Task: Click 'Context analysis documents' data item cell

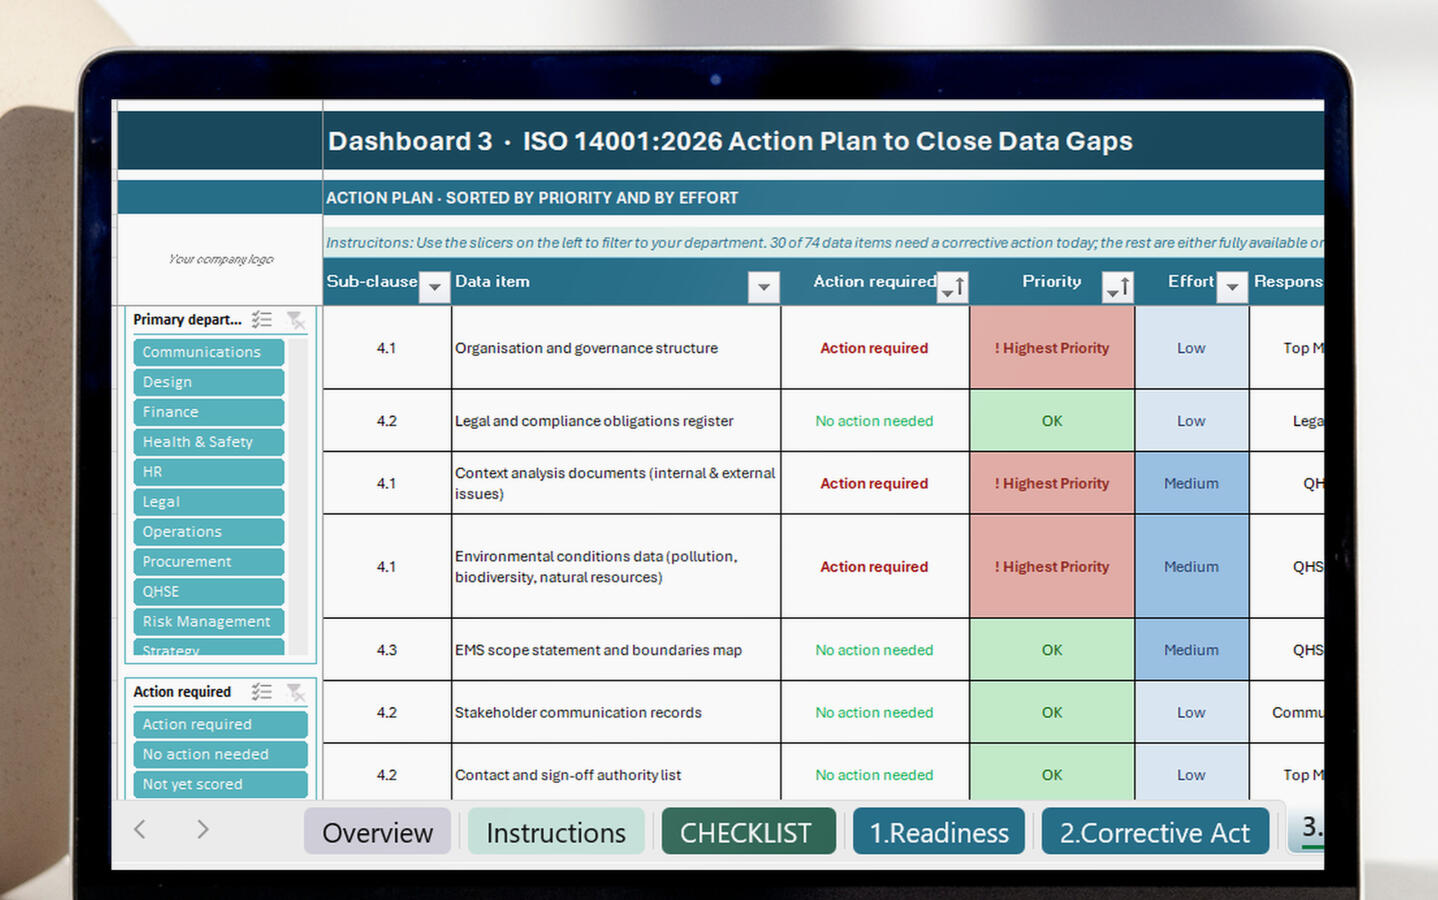Action: coord(616,483)
